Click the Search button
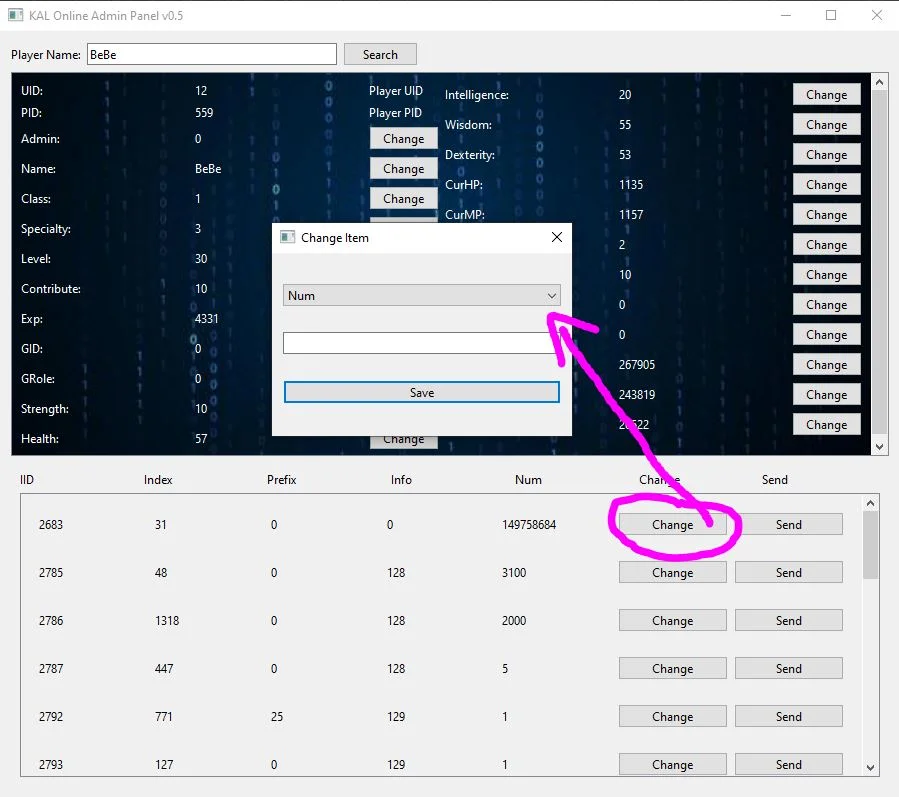The width and height of the screenshot is (899, 797). click(x=380, y=54)
